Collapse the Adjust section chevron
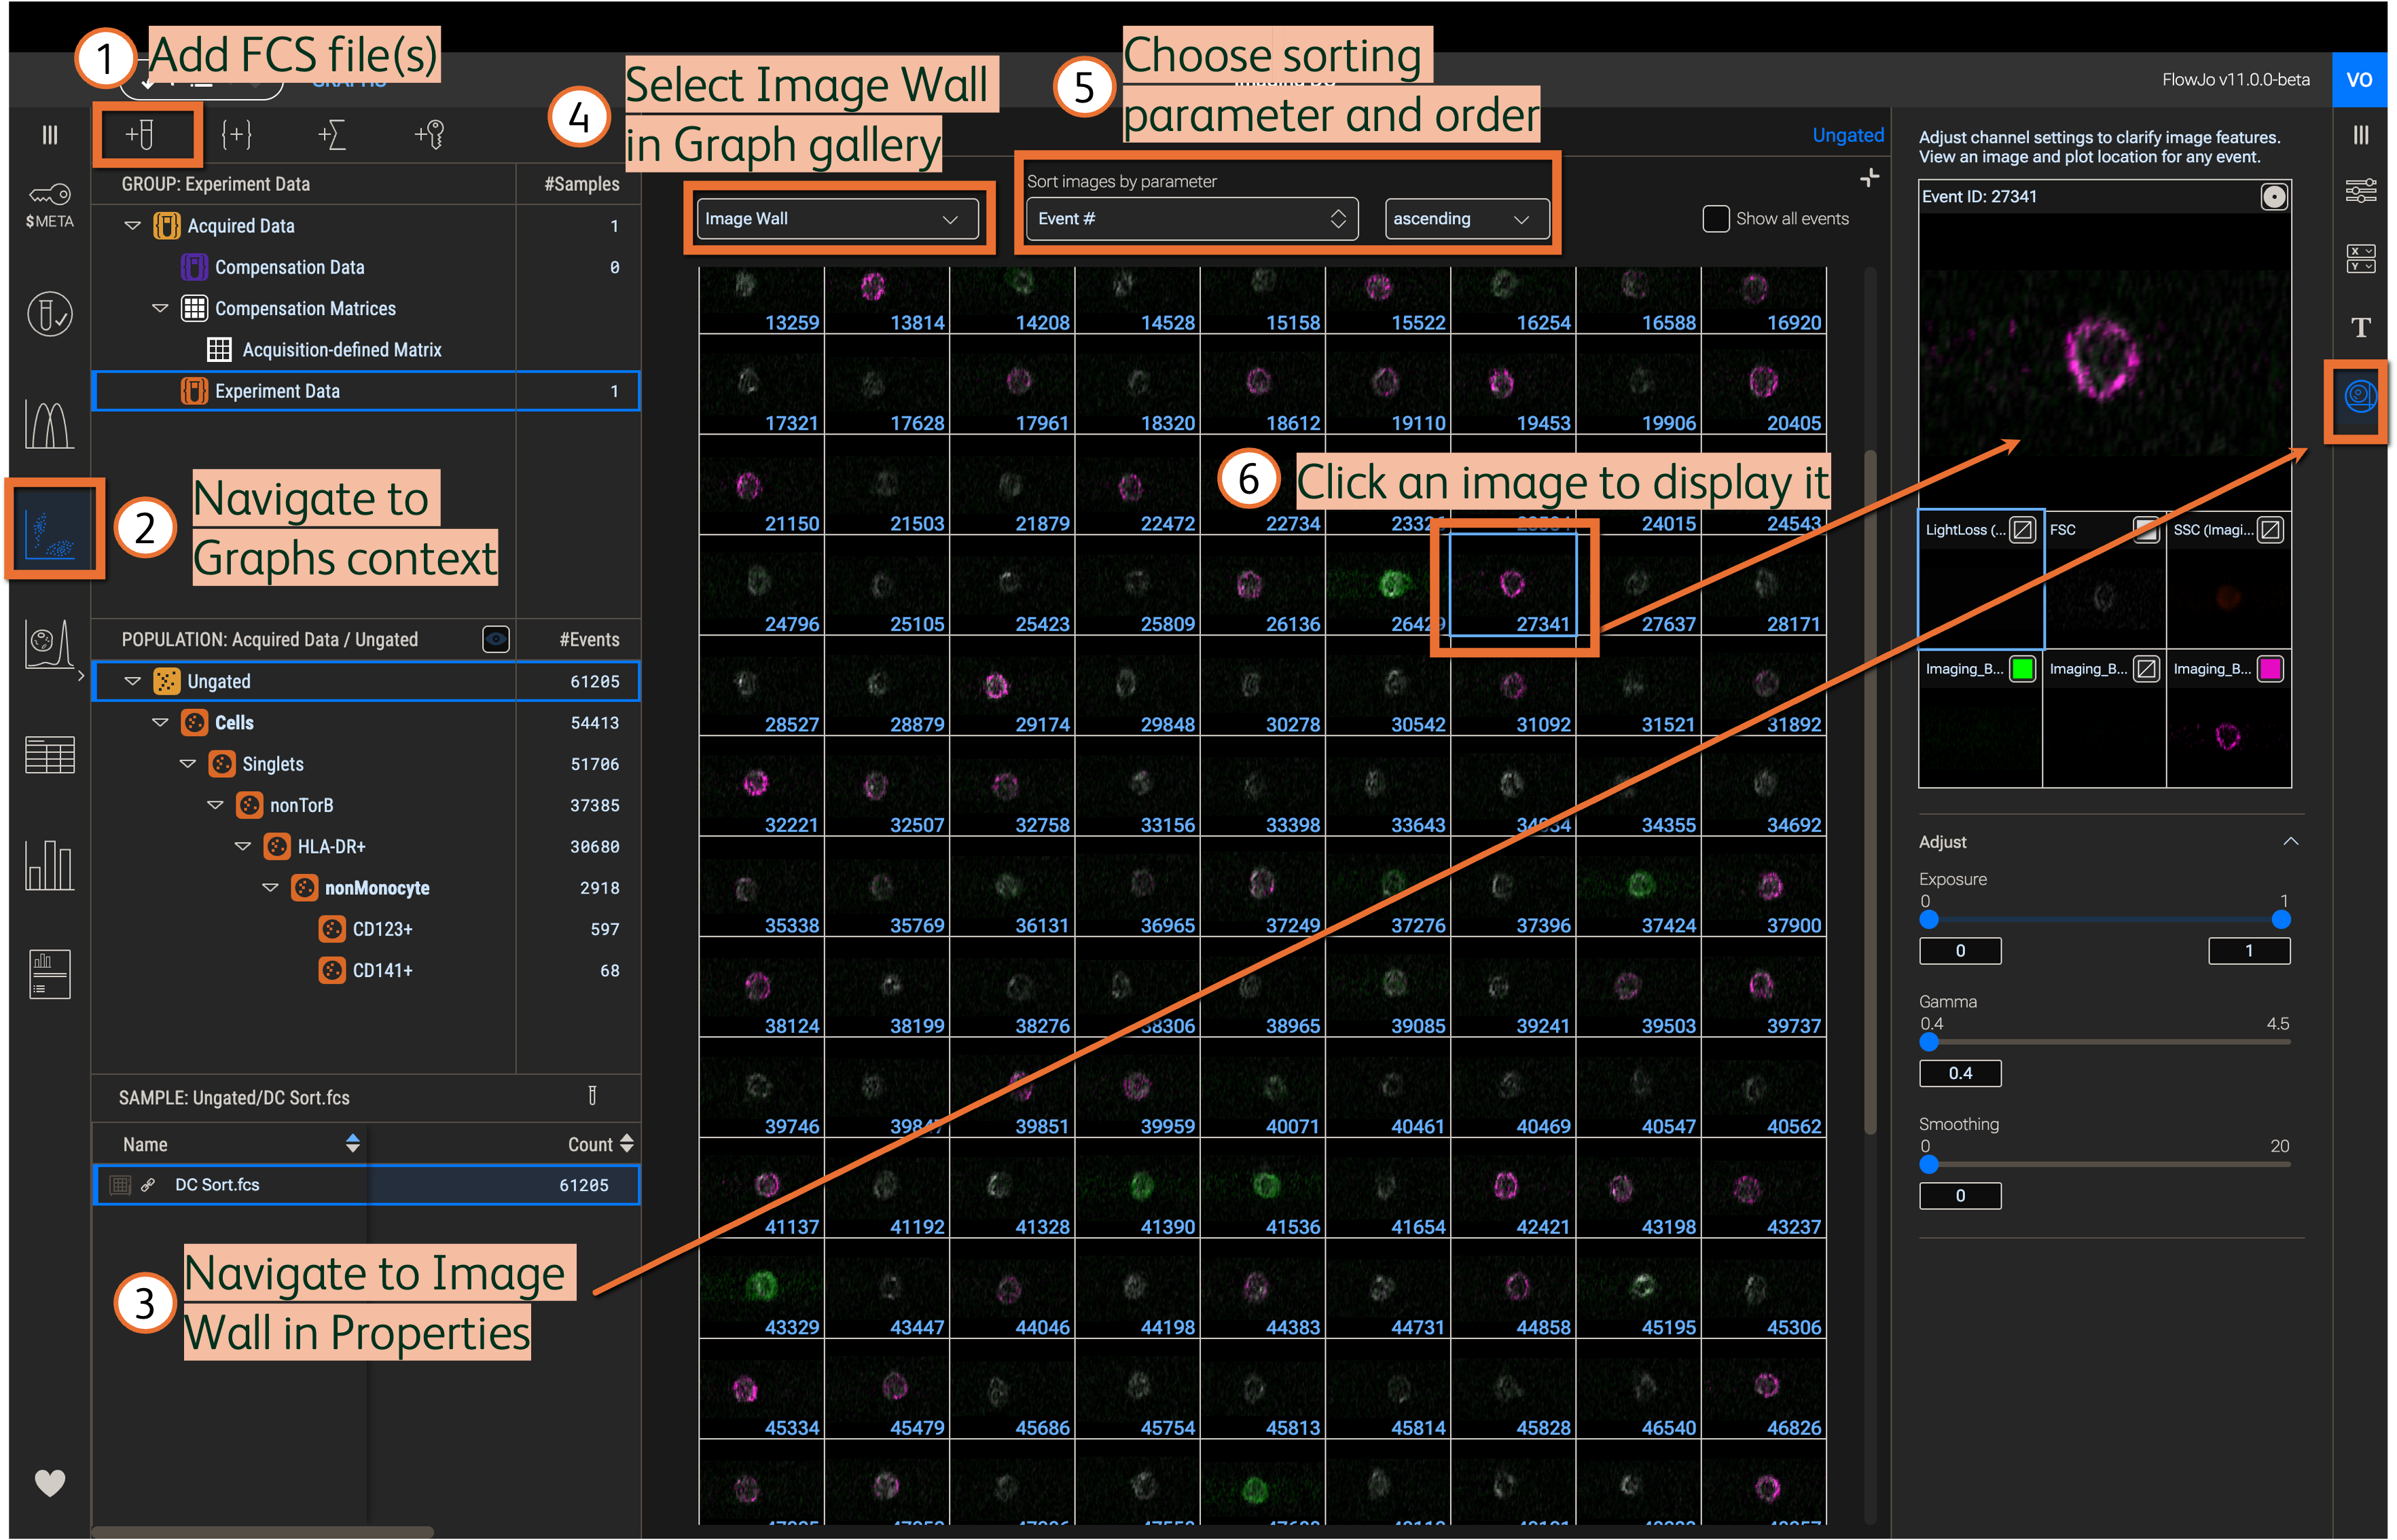Screen dimensions: 2397x1540 coord(2290,841)
